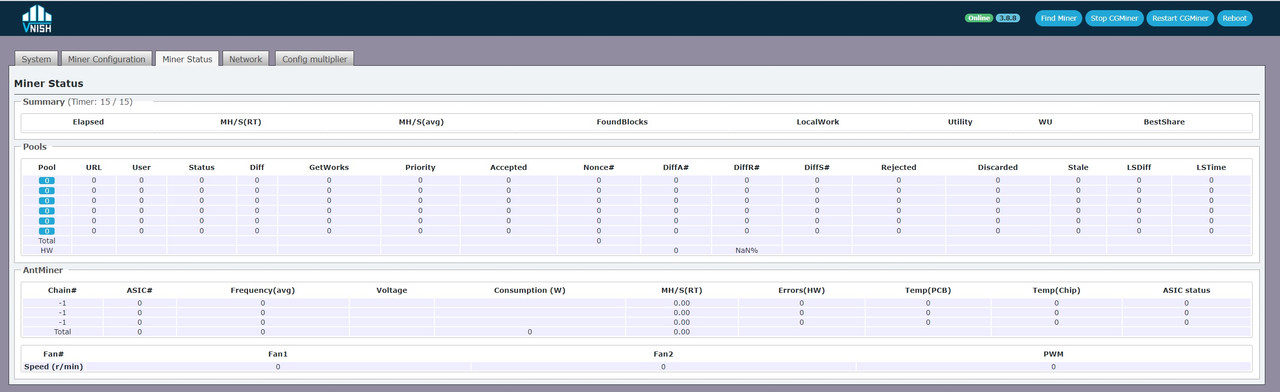The height and width of the screenshot is (392, 1280).
Task: Click the Frequency(avg) column header
Action: tap(262, 290)
